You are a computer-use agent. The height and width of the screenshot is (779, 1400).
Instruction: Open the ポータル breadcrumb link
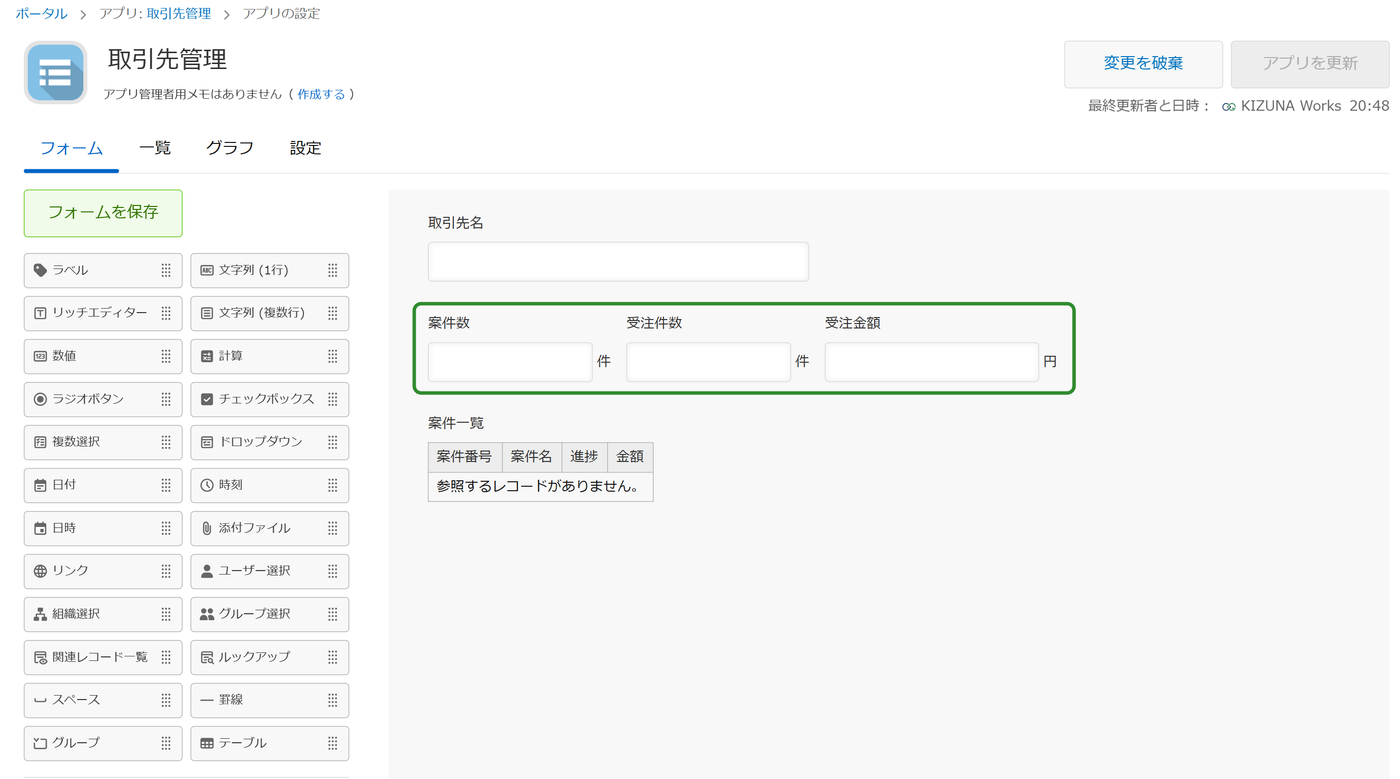click(42, 14)
